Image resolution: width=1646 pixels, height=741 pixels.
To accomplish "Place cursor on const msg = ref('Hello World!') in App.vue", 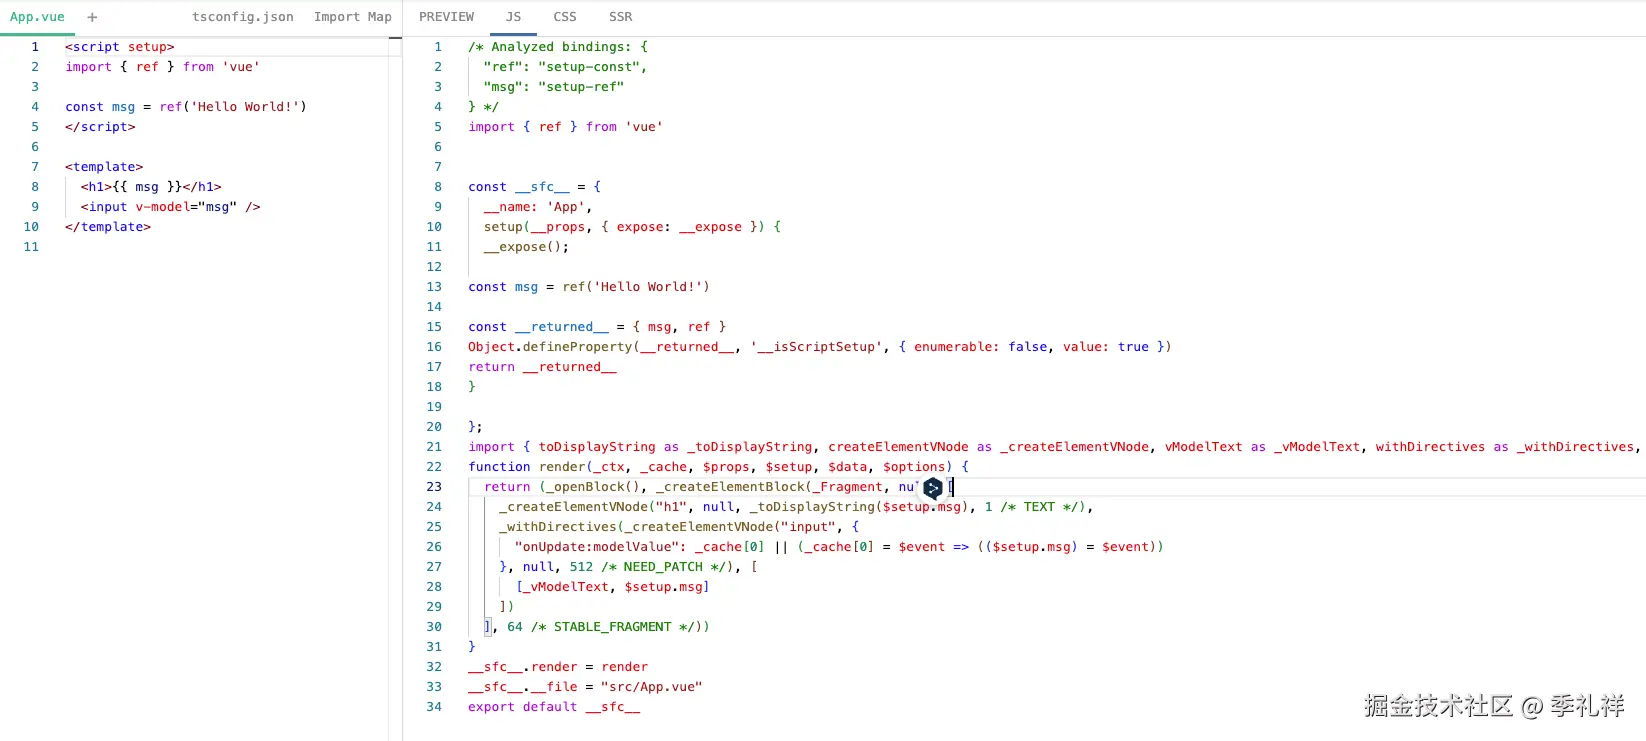I will (186, 107).
